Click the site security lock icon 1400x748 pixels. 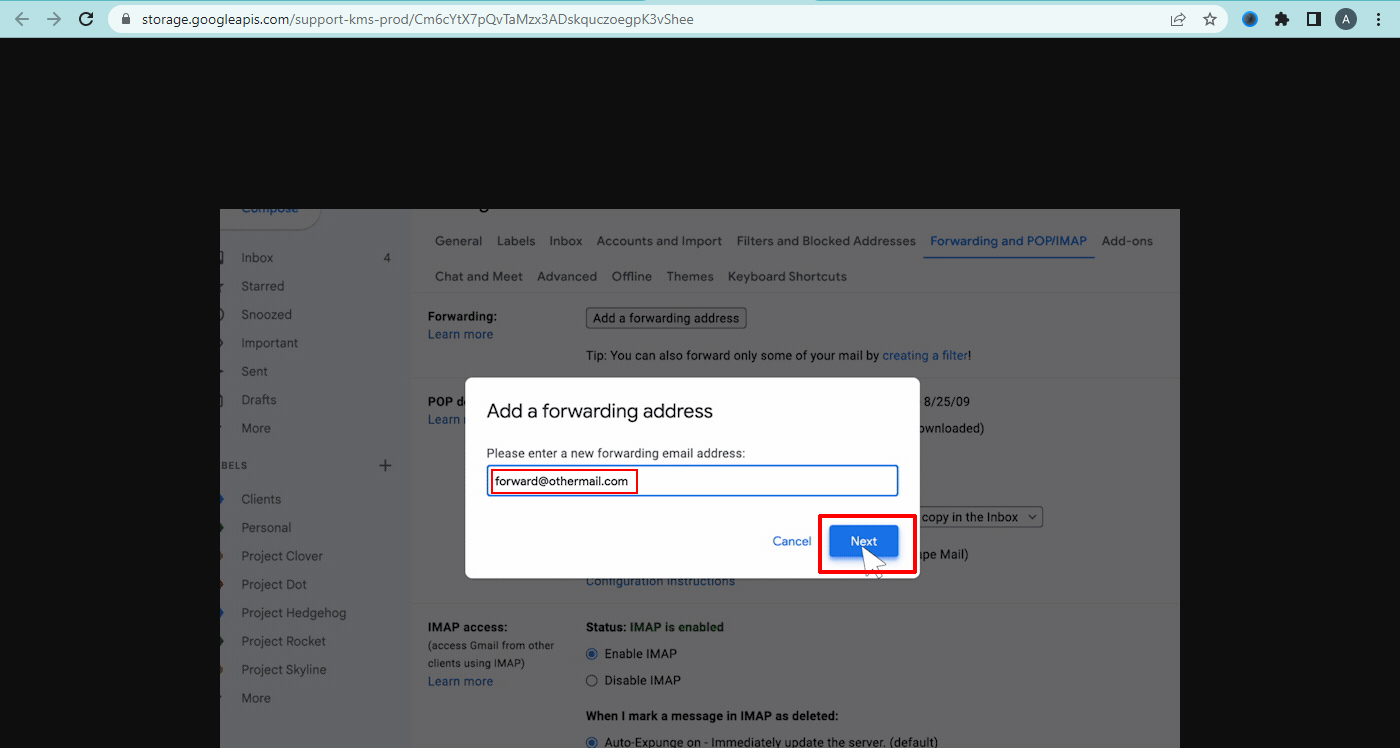click(125, 18)
